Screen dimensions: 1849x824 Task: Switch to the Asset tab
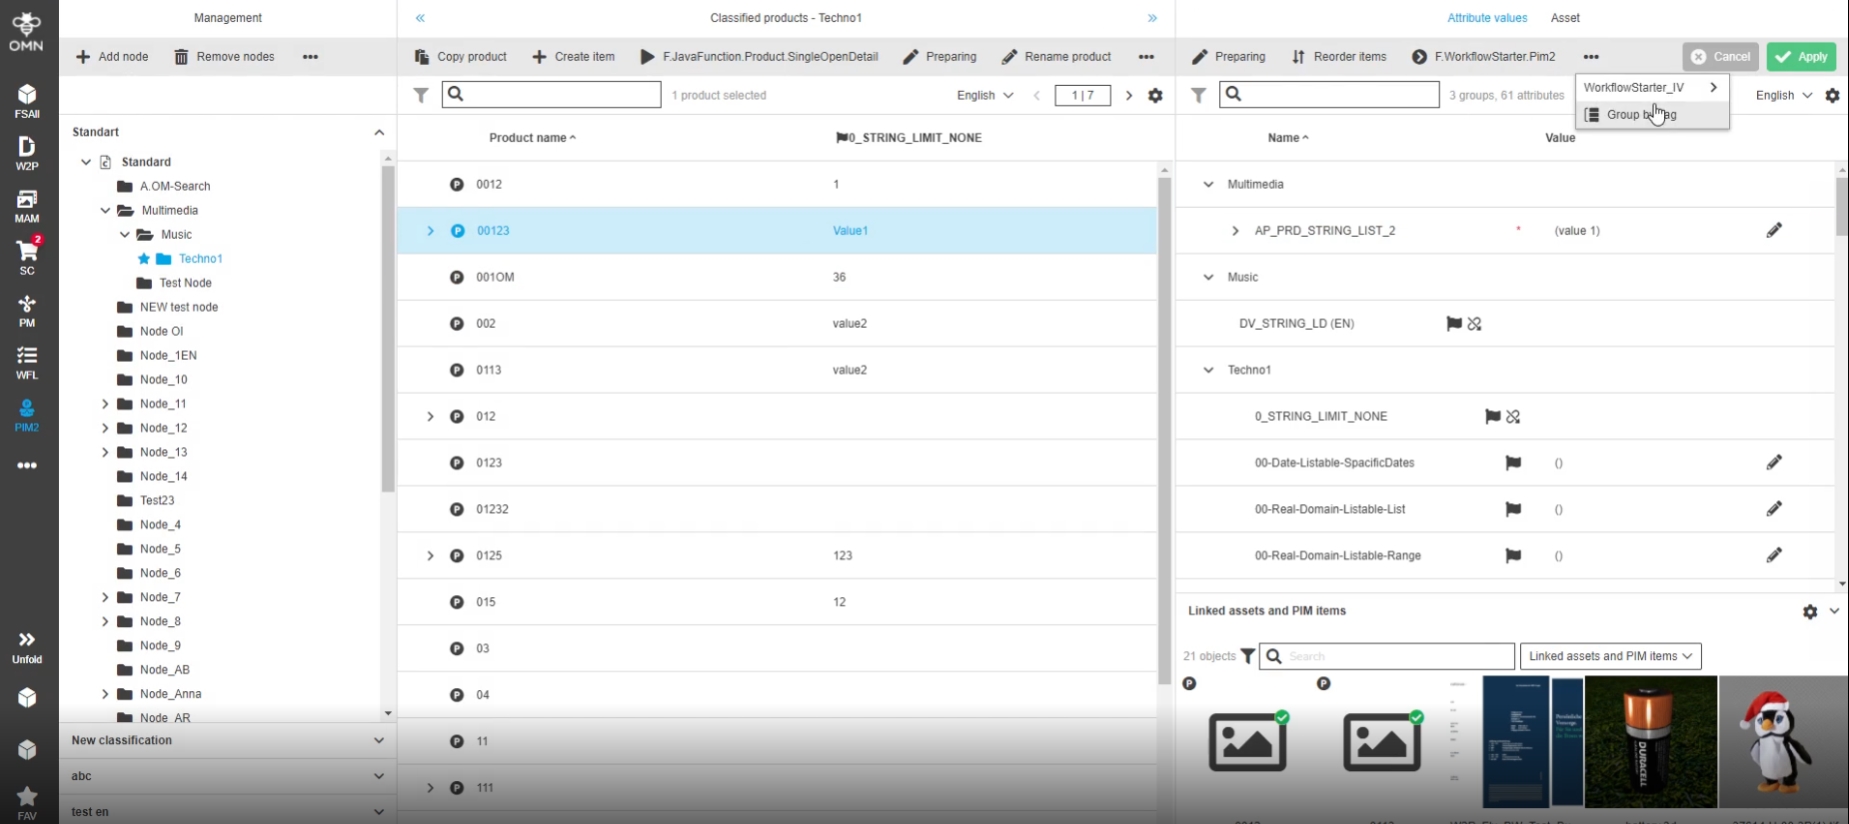tap(1565, 18)
